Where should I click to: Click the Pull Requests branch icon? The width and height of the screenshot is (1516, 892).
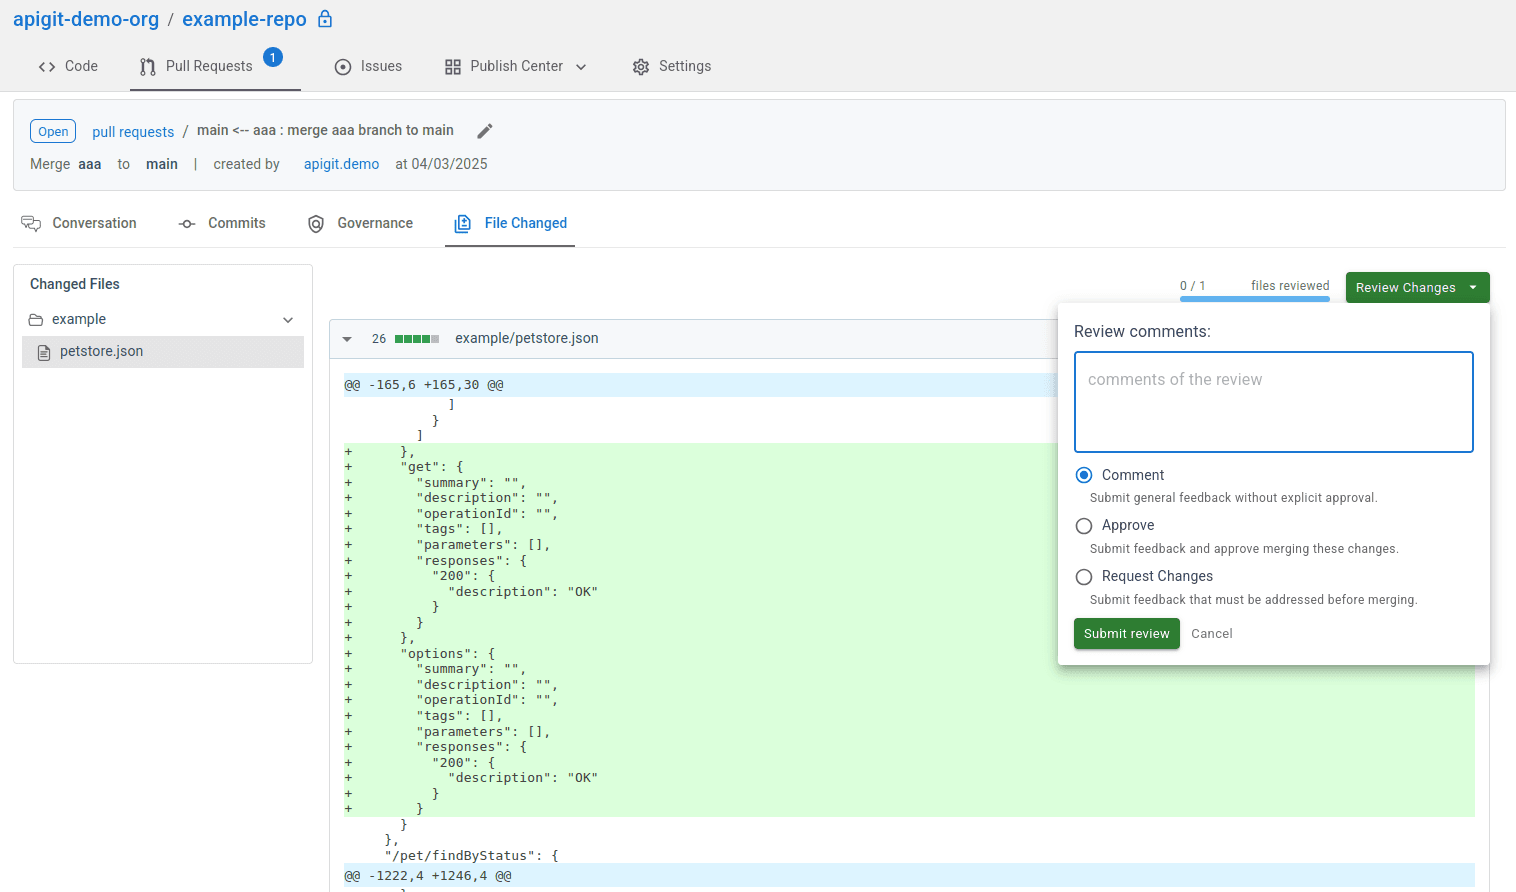coord(148,67)
